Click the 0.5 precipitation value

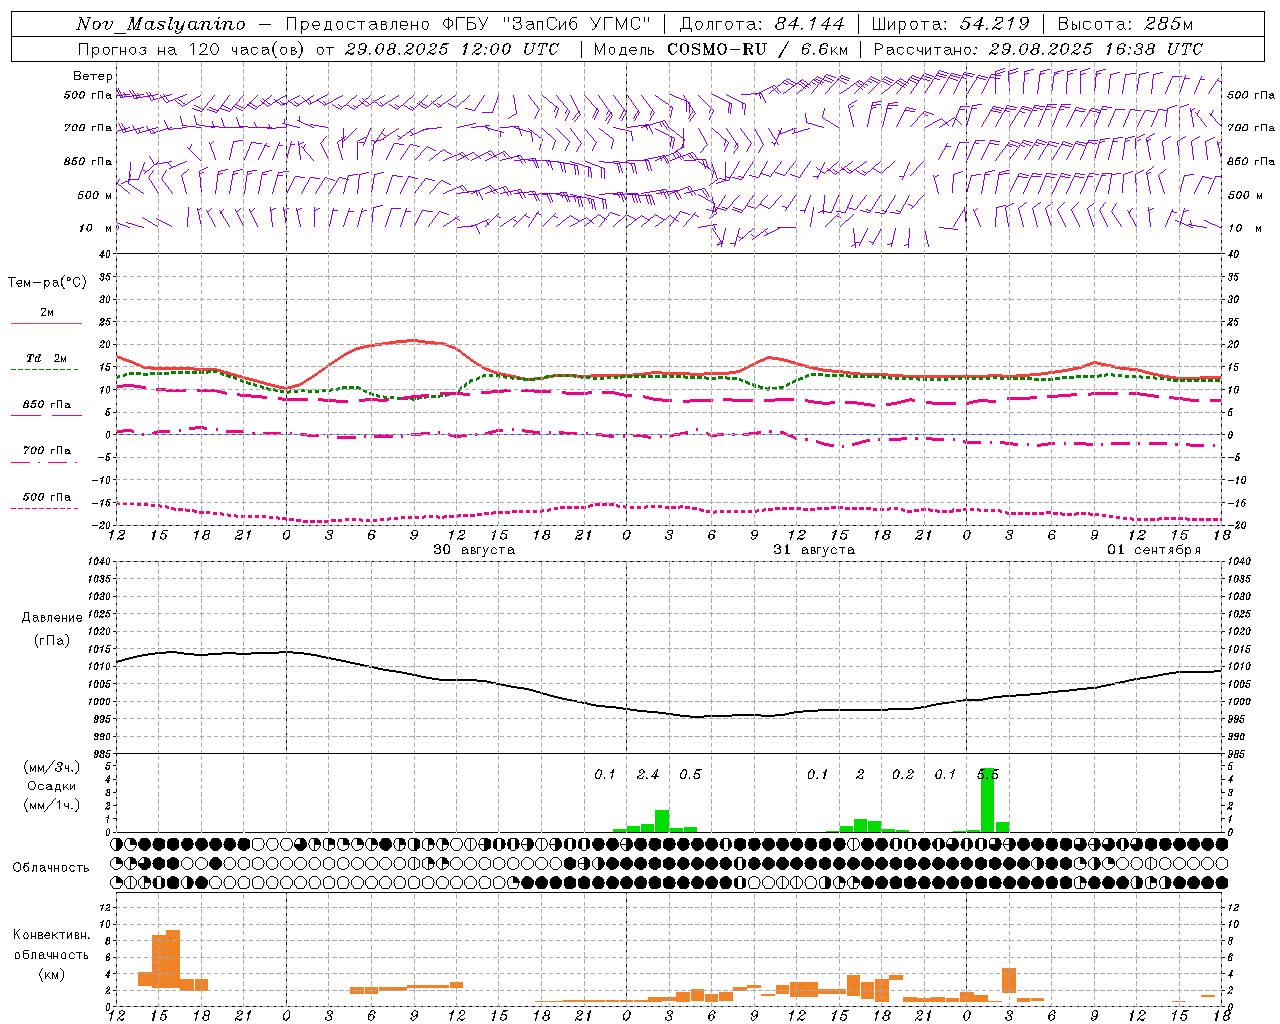[690, 774]
